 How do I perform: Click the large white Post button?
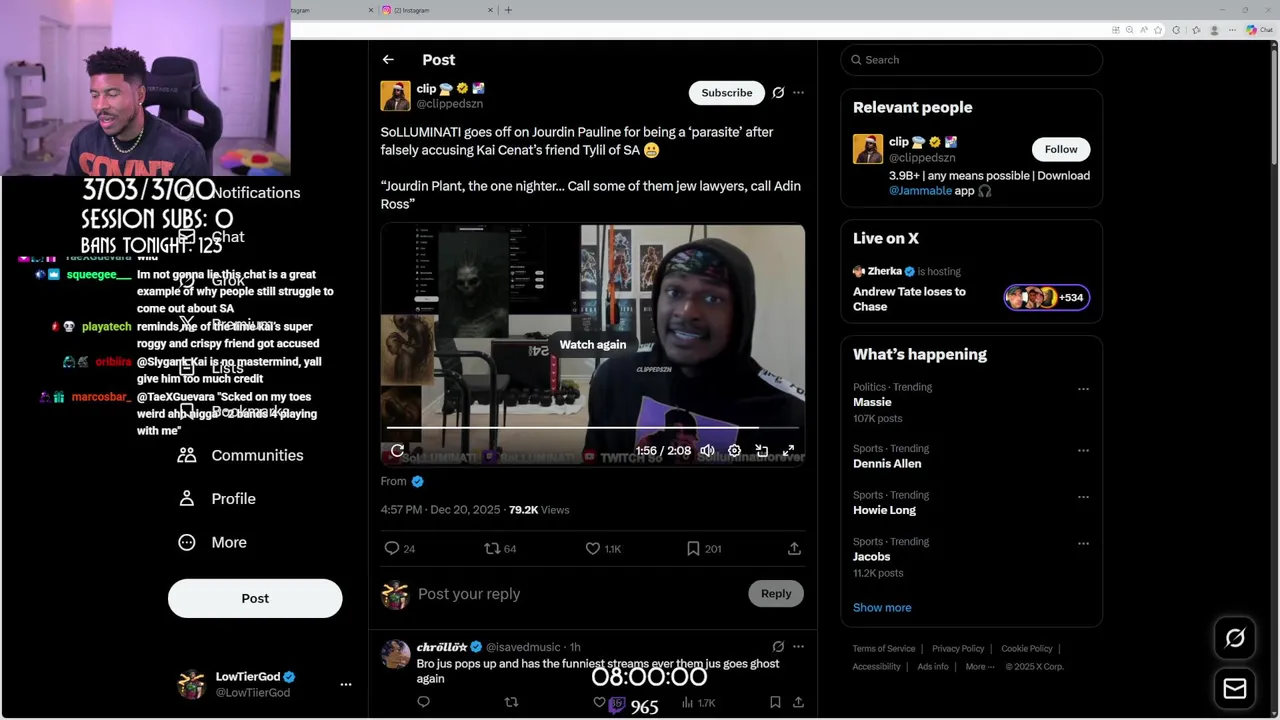[x=255, y=598]
